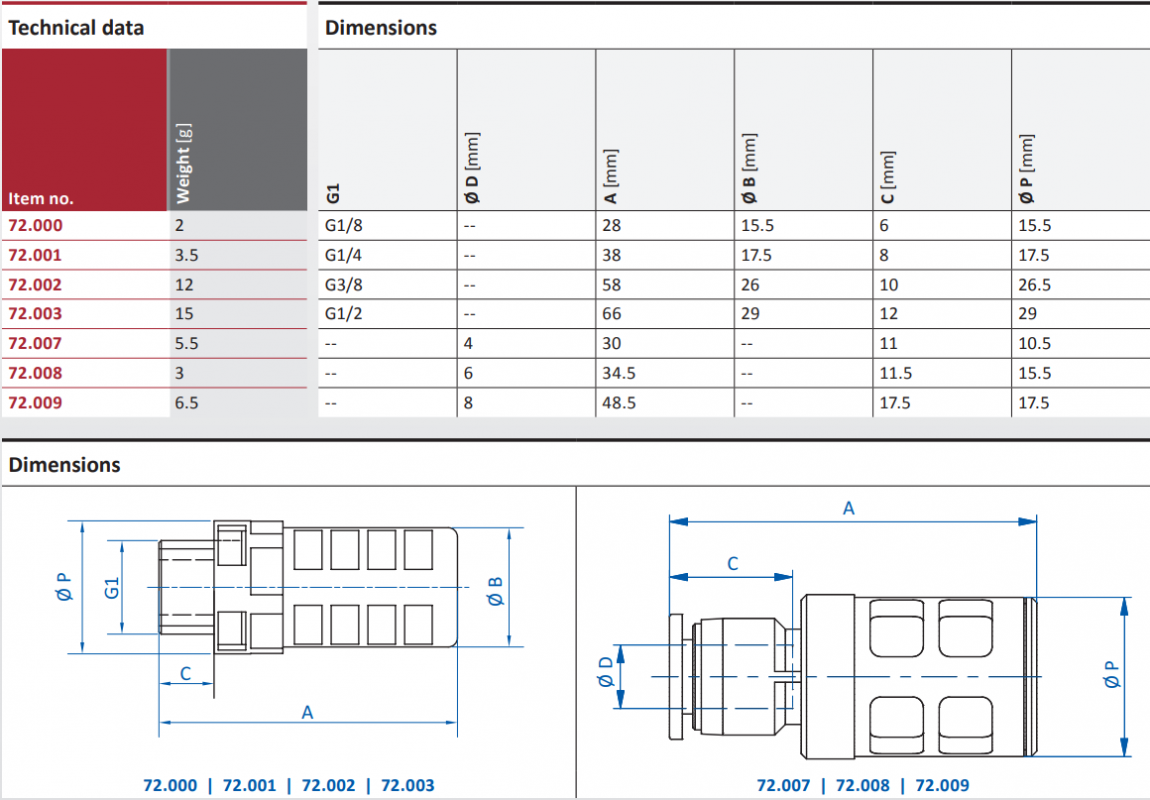
Task: Click the G1/4 thread cell
Action: pyautogui.click(x=343, y=255)
